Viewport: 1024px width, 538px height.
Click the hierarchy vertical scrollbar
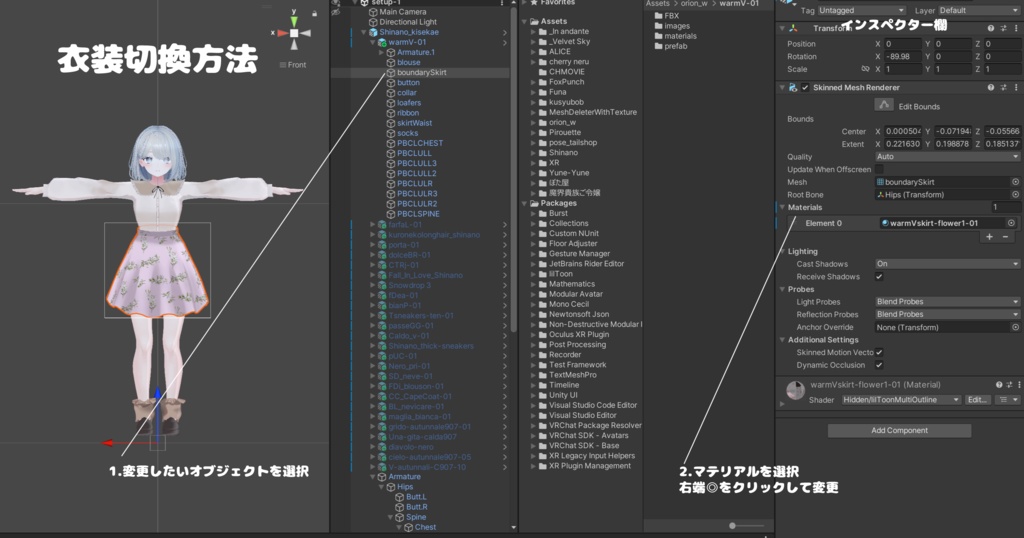[x=514, y=170]
